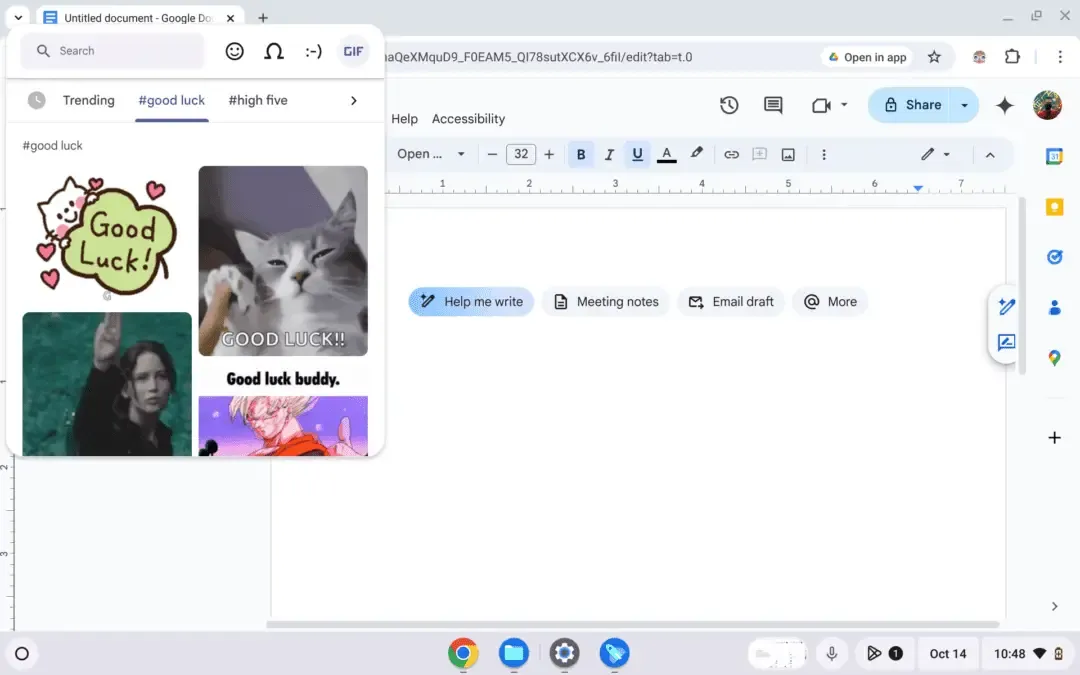Image resolution: width=1080 pixels, height=675 pixels.
Task: Open the Accessibility menu
Action: (468, 118)
